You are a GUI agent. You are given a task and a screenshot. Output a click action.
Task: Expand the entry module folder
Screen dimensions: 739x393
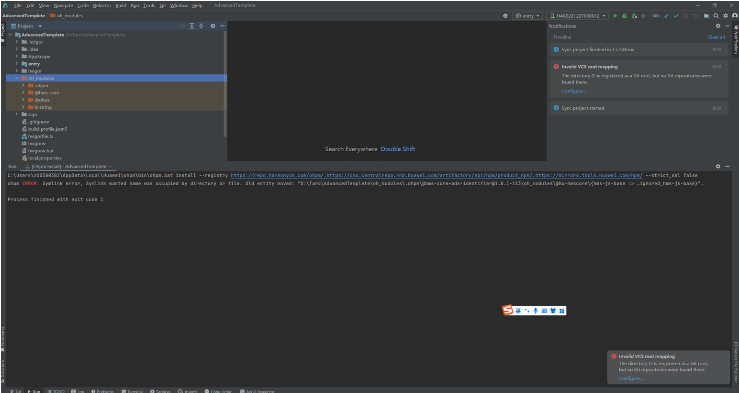[x=17, y=64]
